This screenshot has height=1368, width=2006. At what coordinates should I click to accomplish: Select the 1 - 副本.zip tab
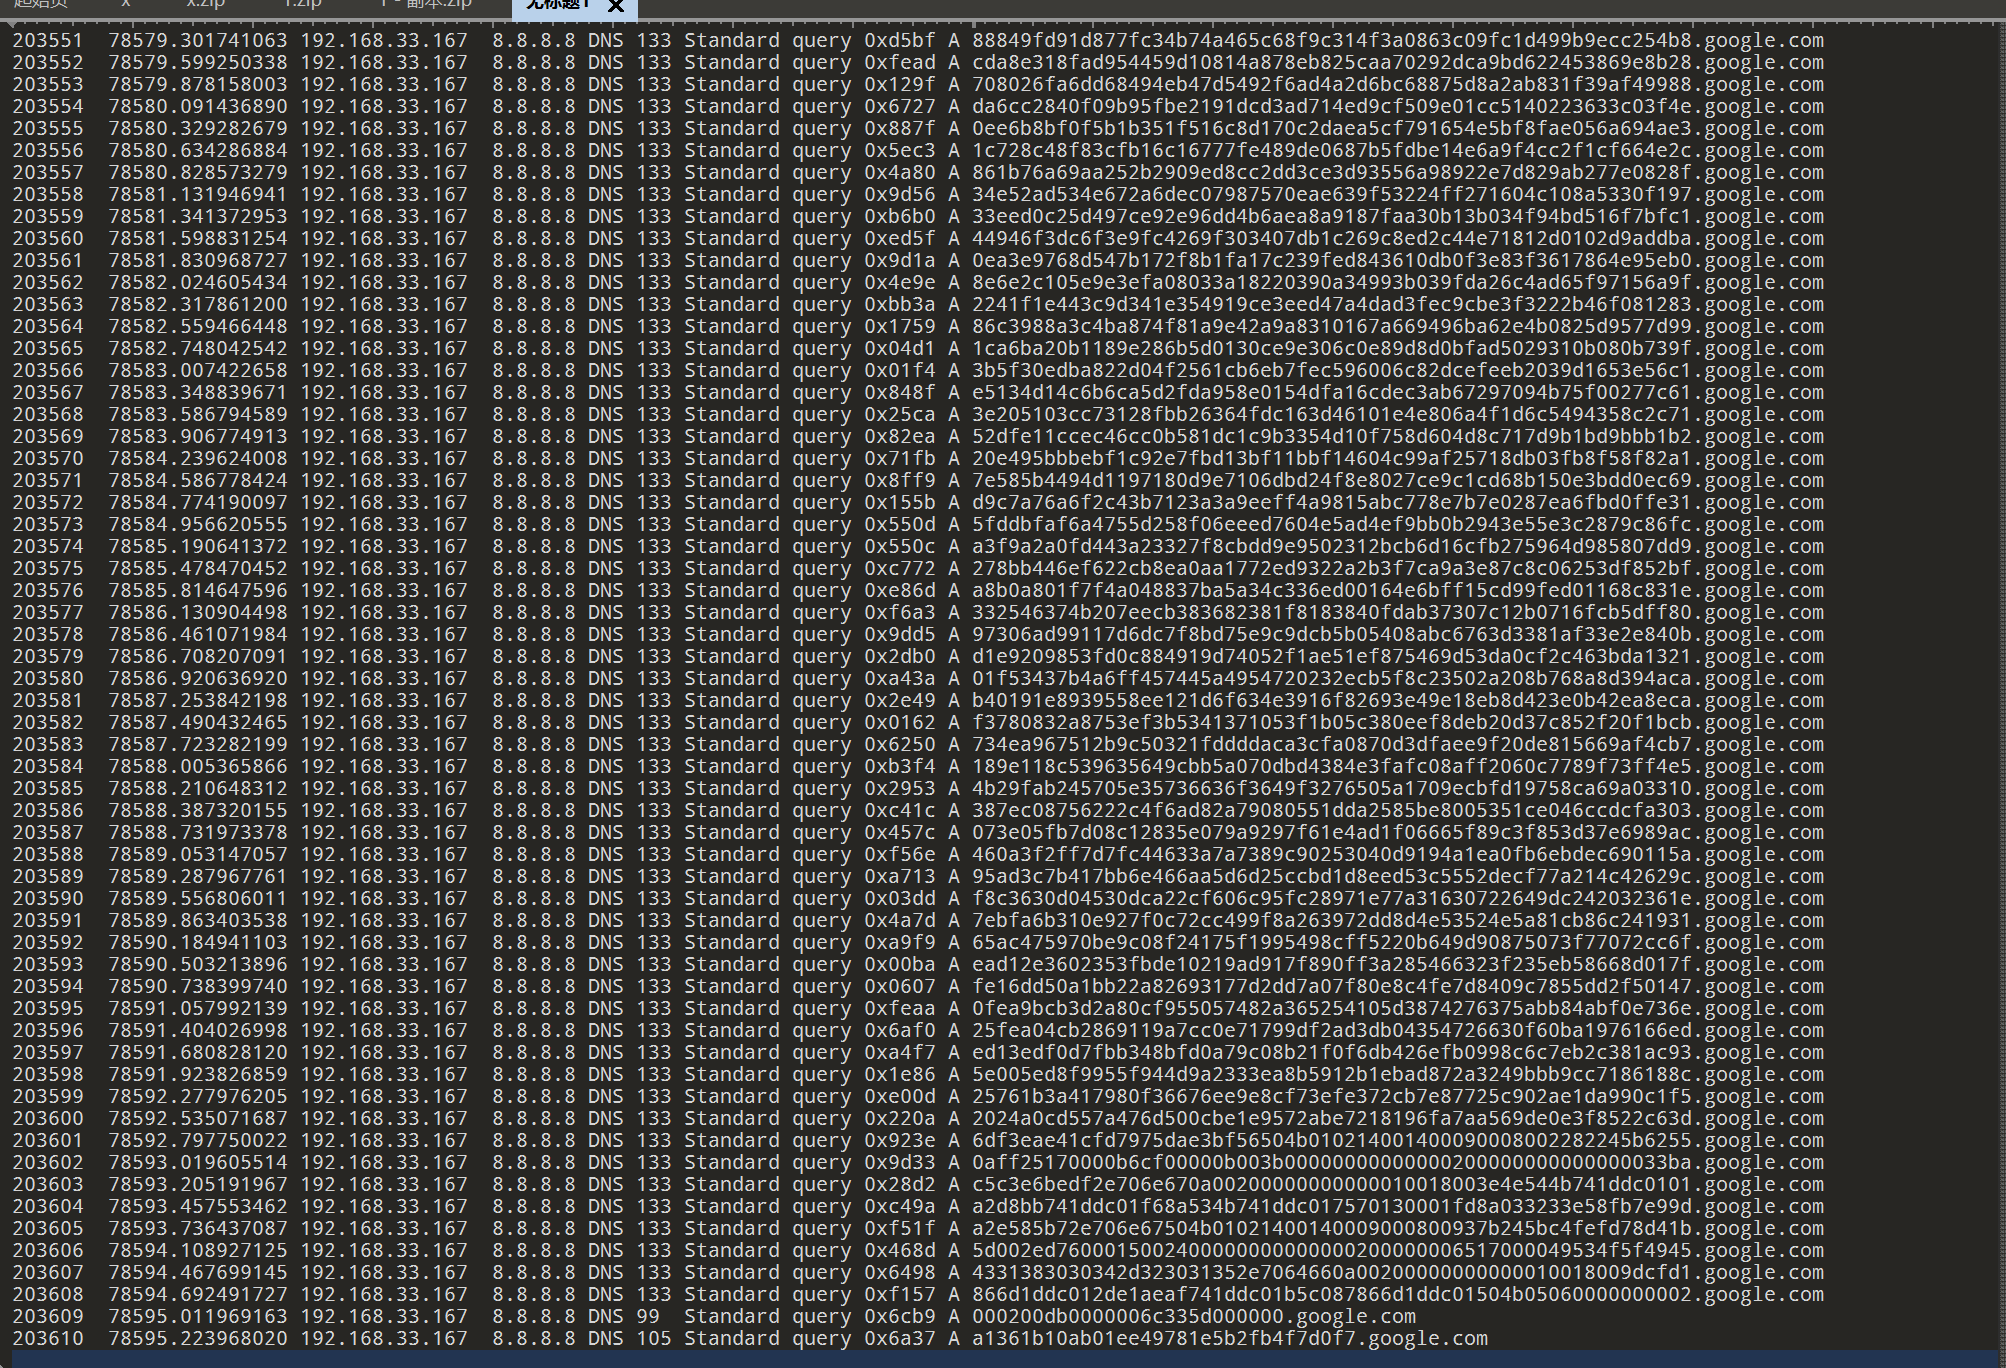(426, 4)
